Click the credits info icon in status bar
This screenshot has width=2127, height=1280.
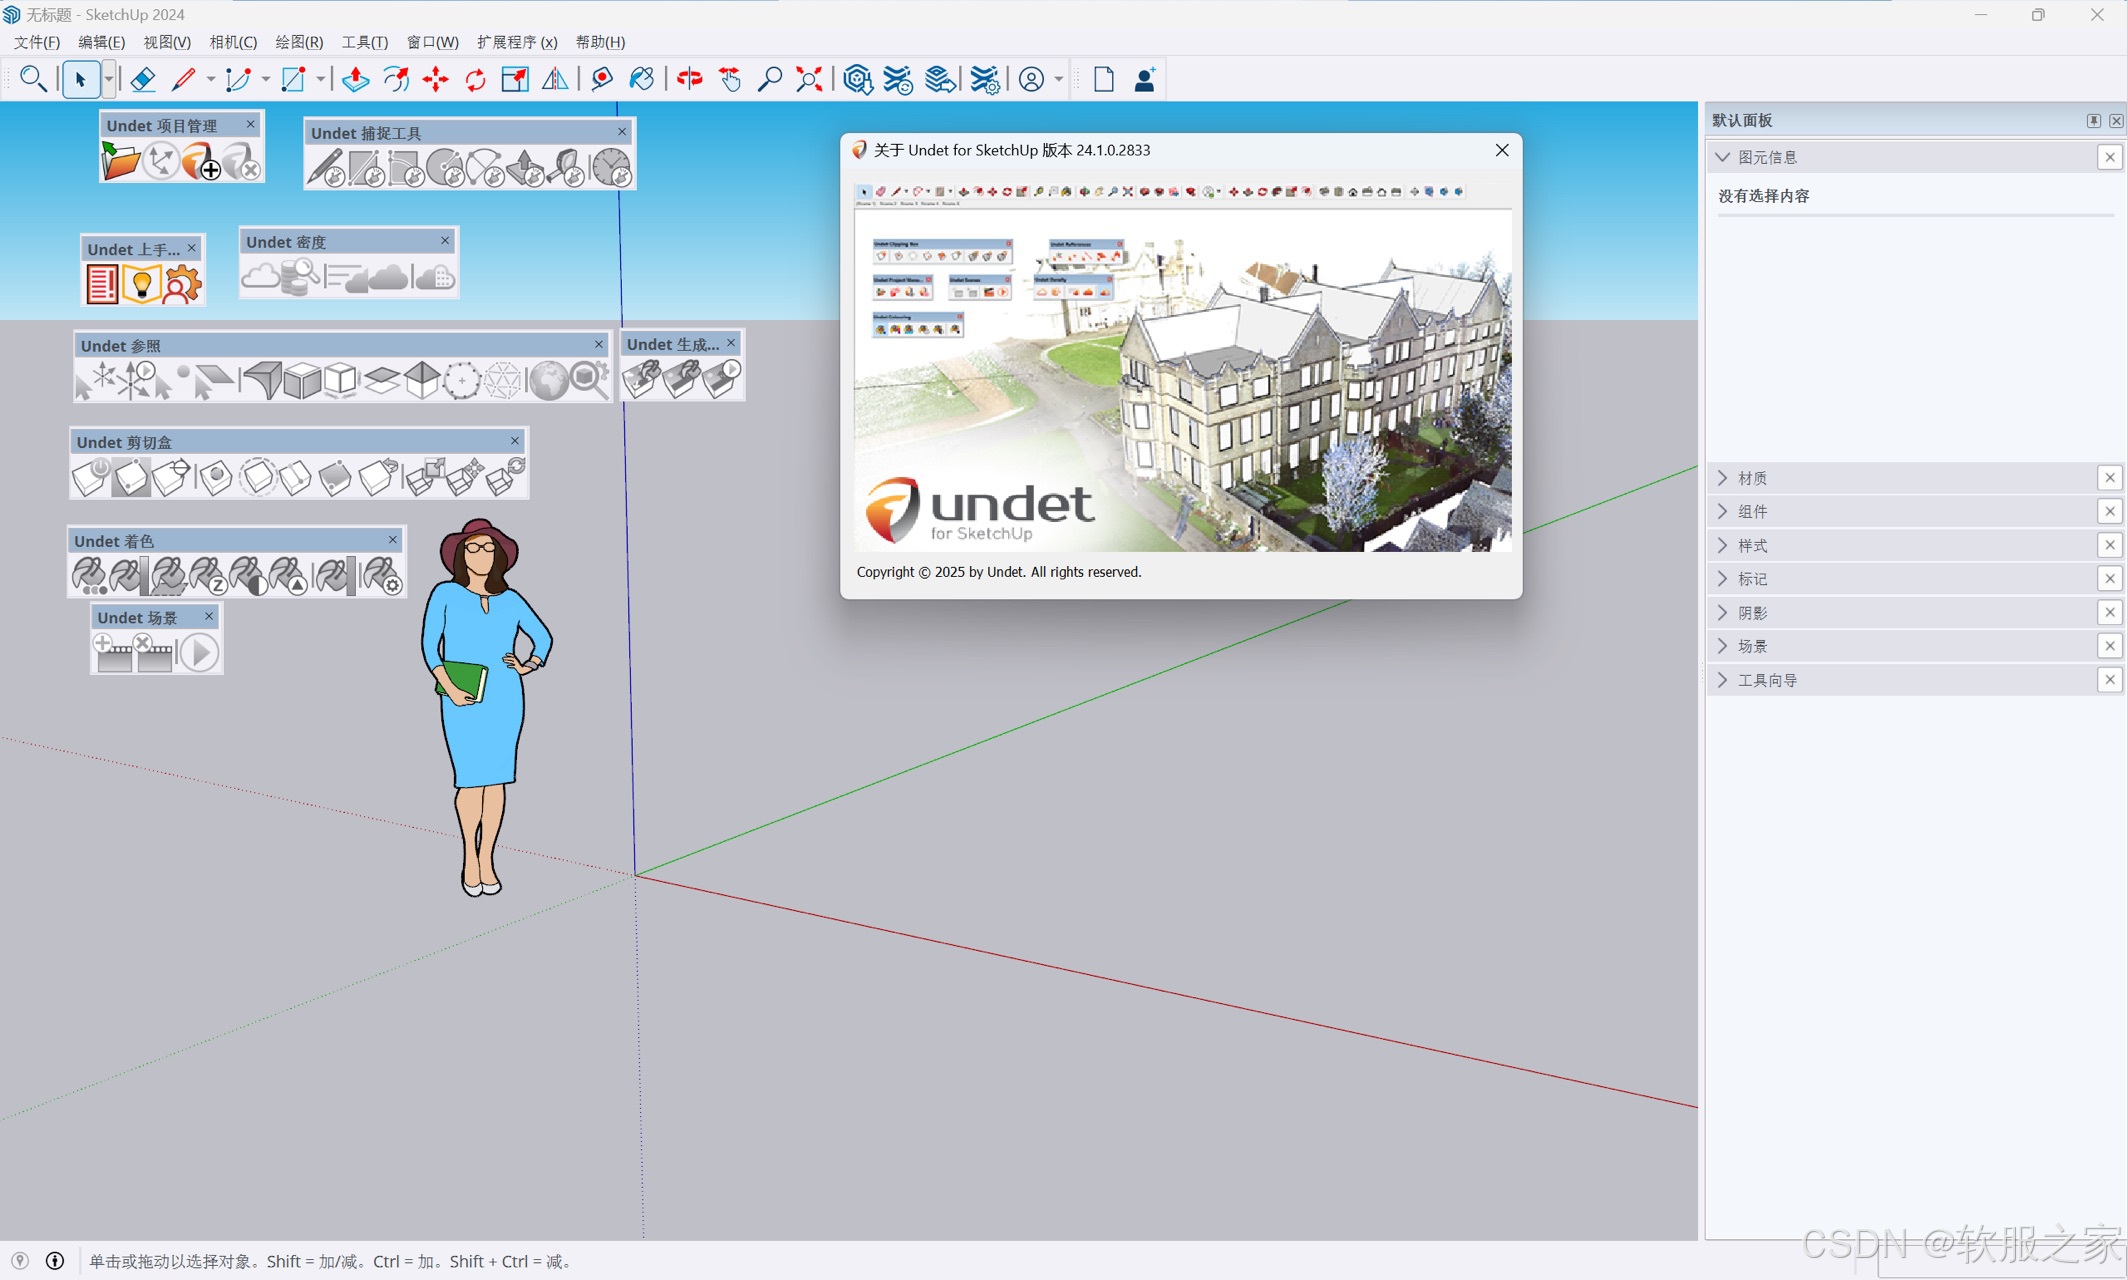pyautogui.click(x=55, y=1261)
